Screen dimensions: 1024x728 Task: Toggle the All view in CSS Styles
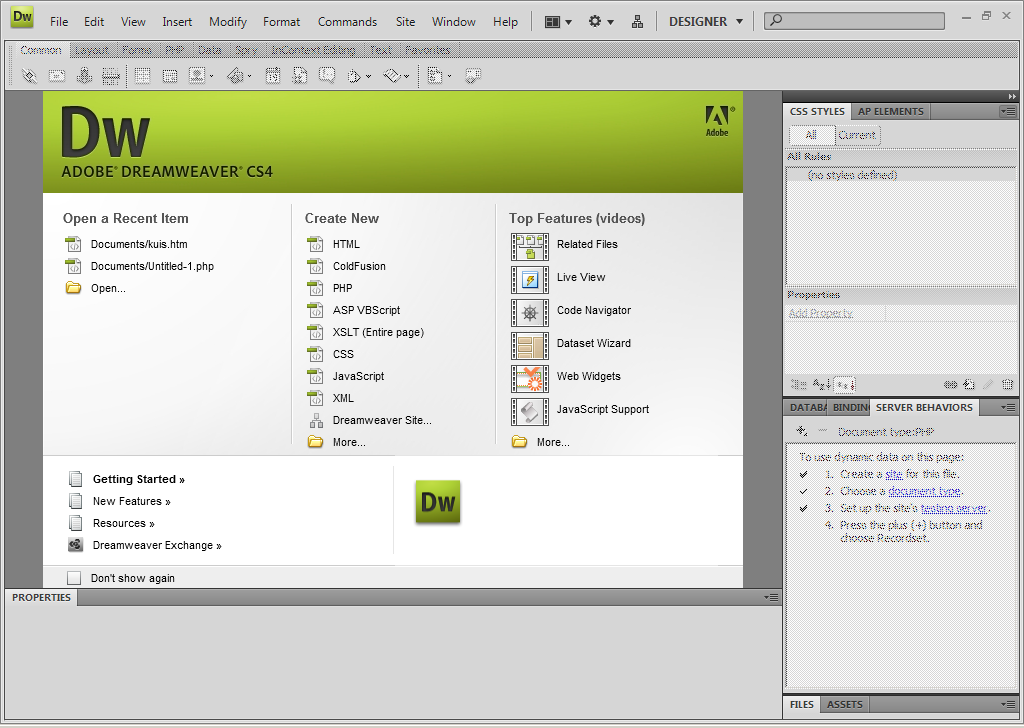811,135
